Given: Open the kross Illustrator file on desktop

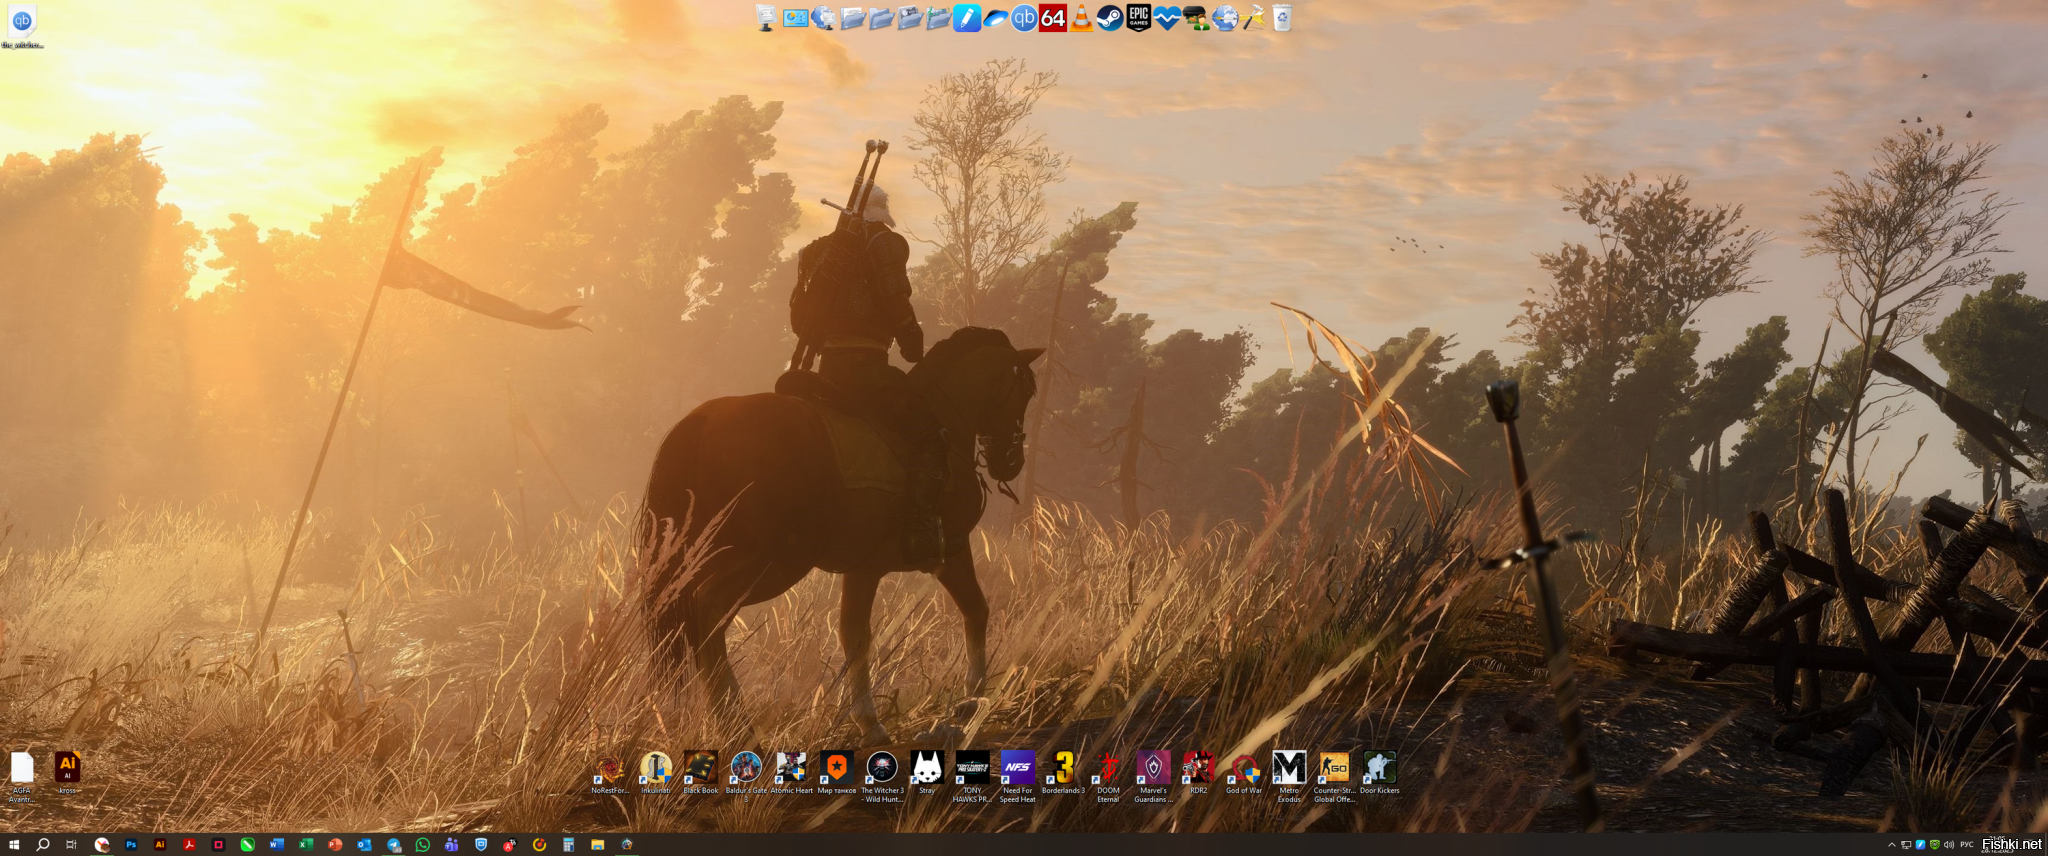Looking at the screenshot, I should pyautogui.click(x=67, y=768).
